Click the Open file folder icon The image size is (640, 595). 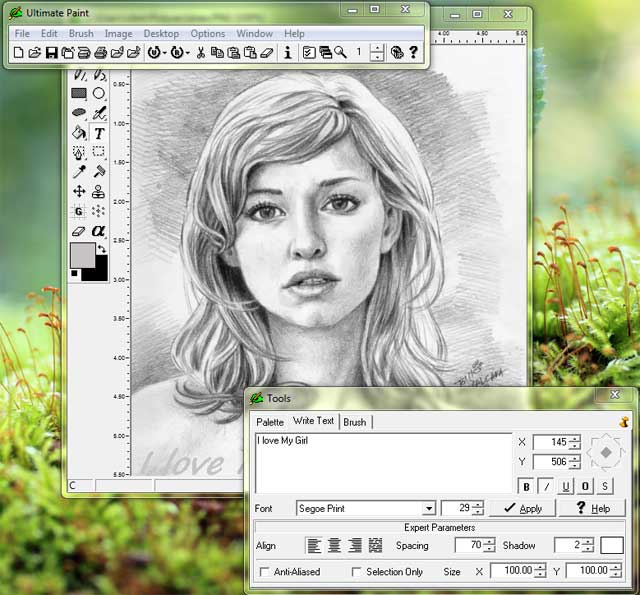pos(35,53)
